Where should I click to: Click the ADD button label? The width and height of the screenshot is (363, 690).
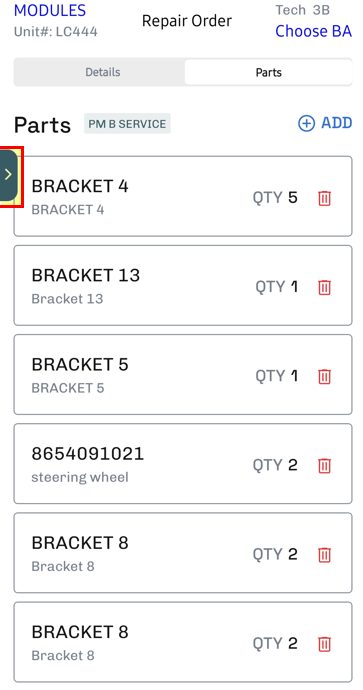(x=337, y=123)
